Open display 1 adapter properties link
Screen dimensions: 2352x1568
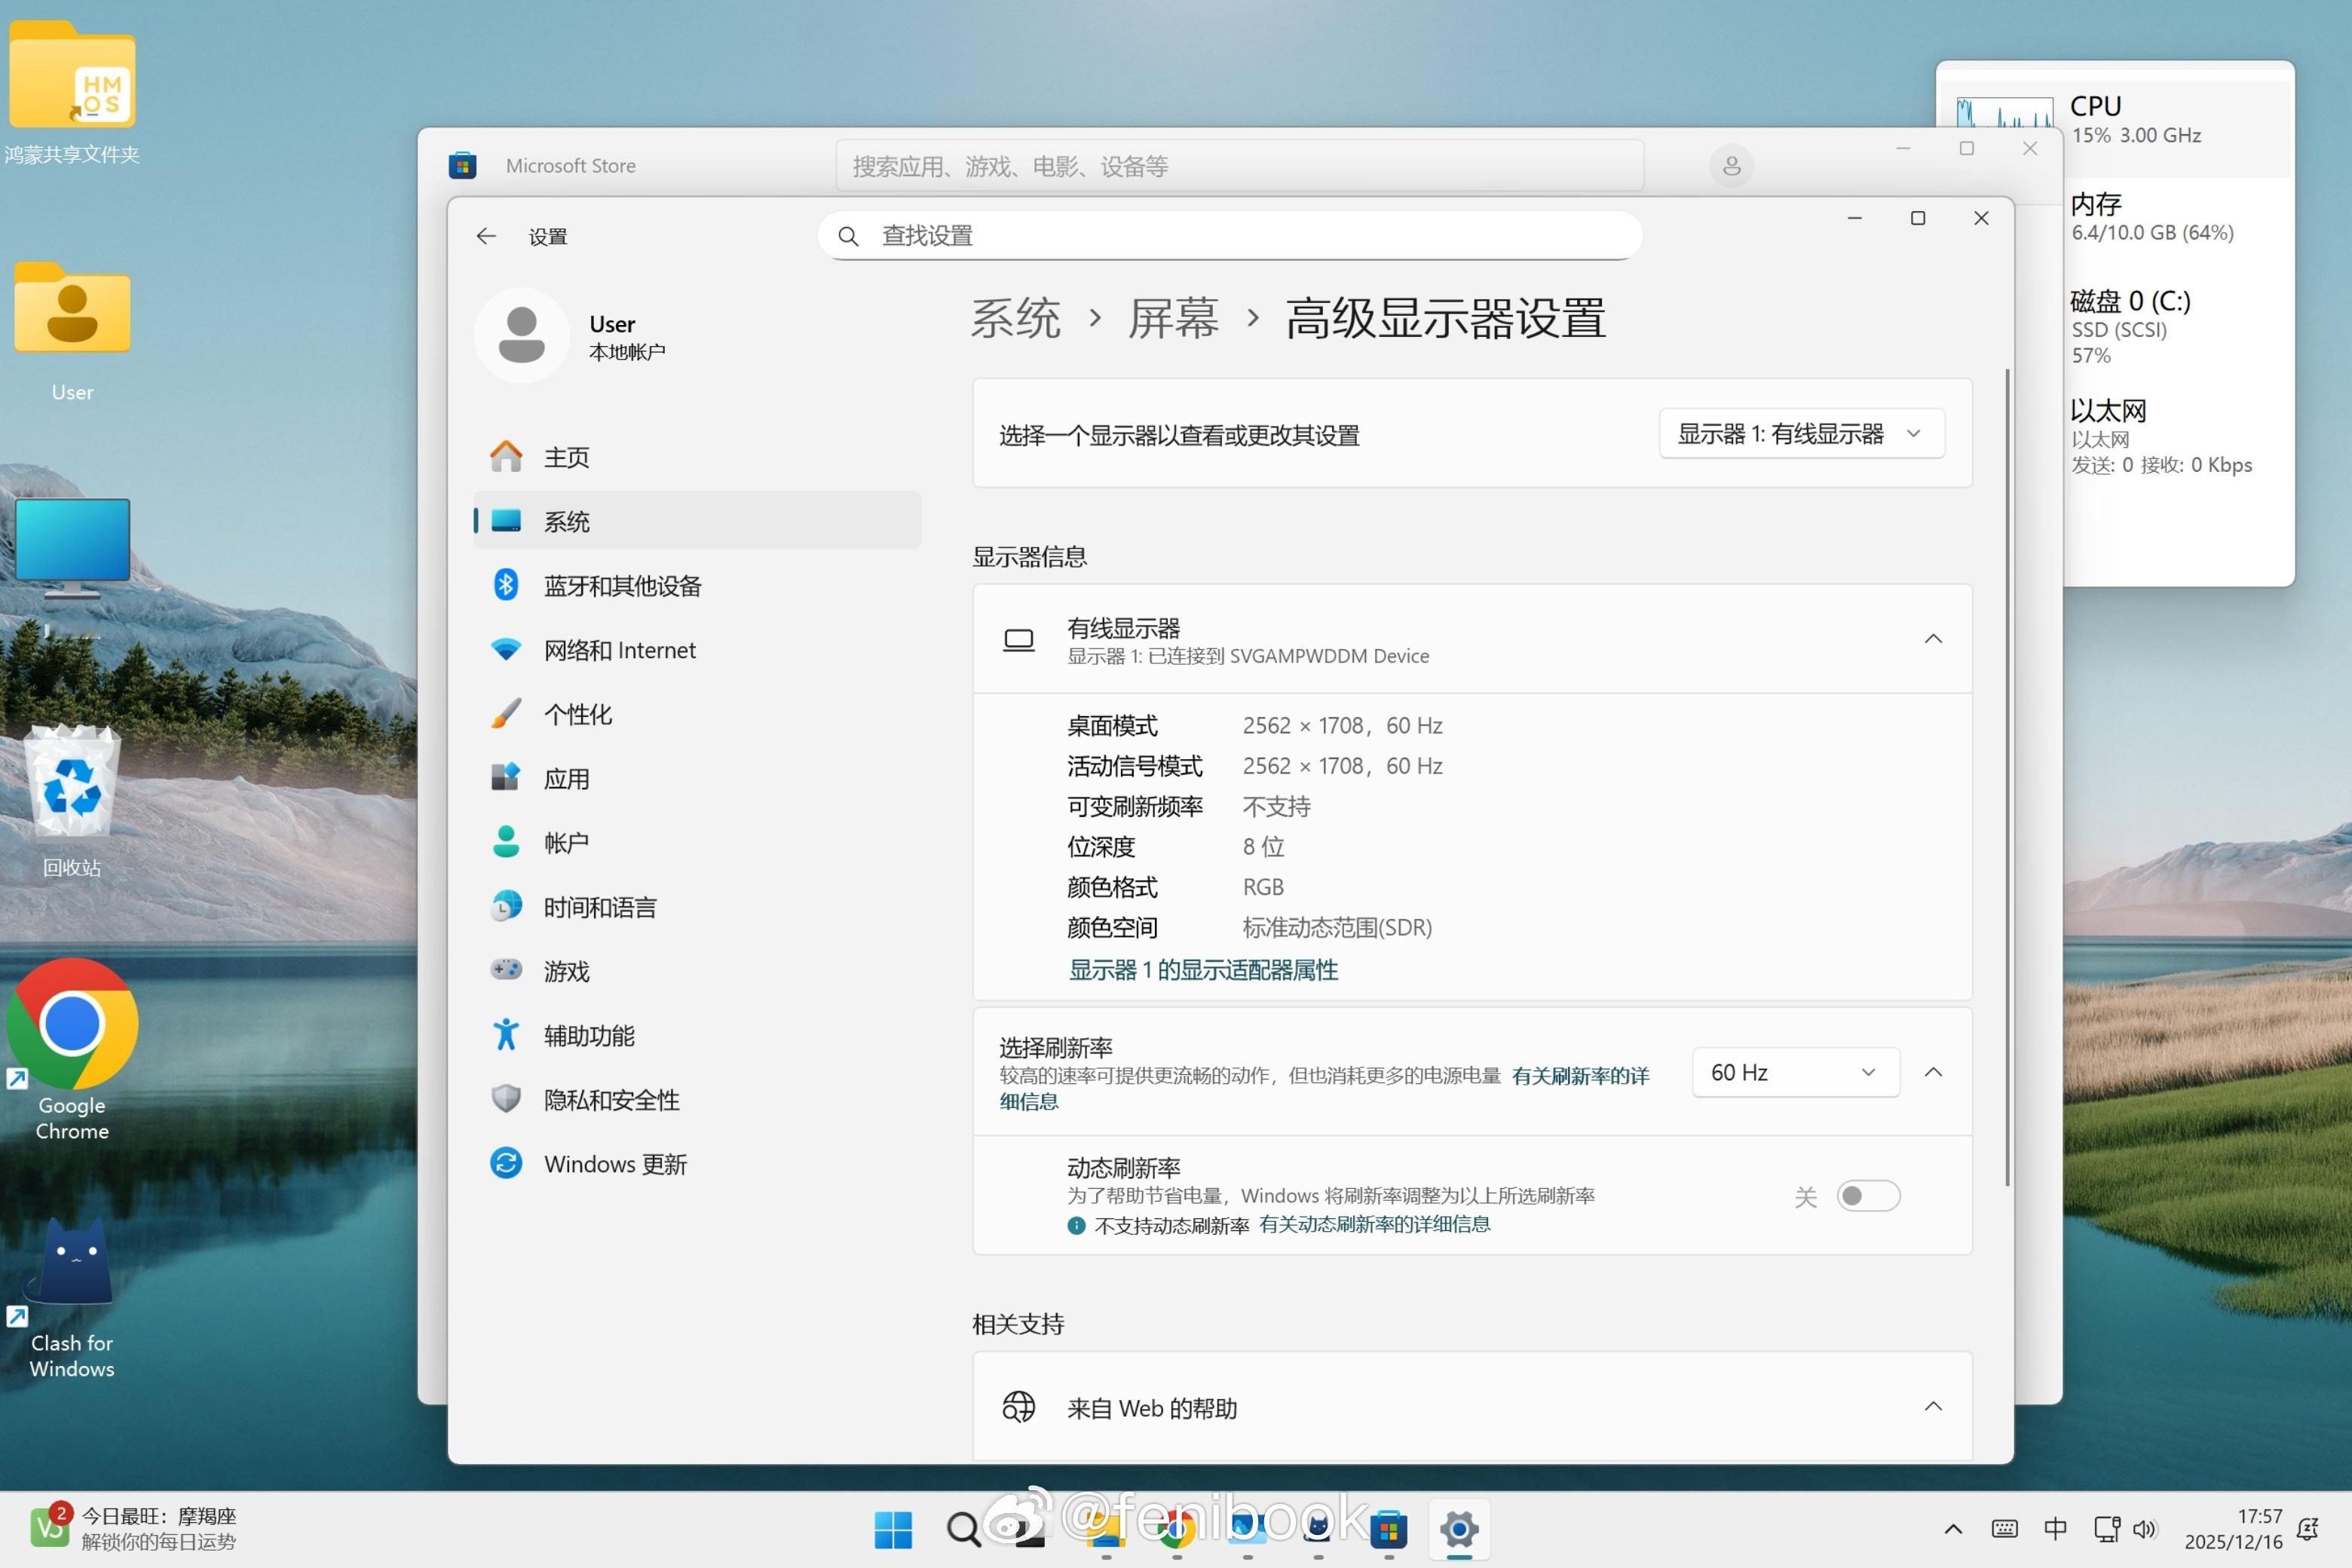point(1203,970)
